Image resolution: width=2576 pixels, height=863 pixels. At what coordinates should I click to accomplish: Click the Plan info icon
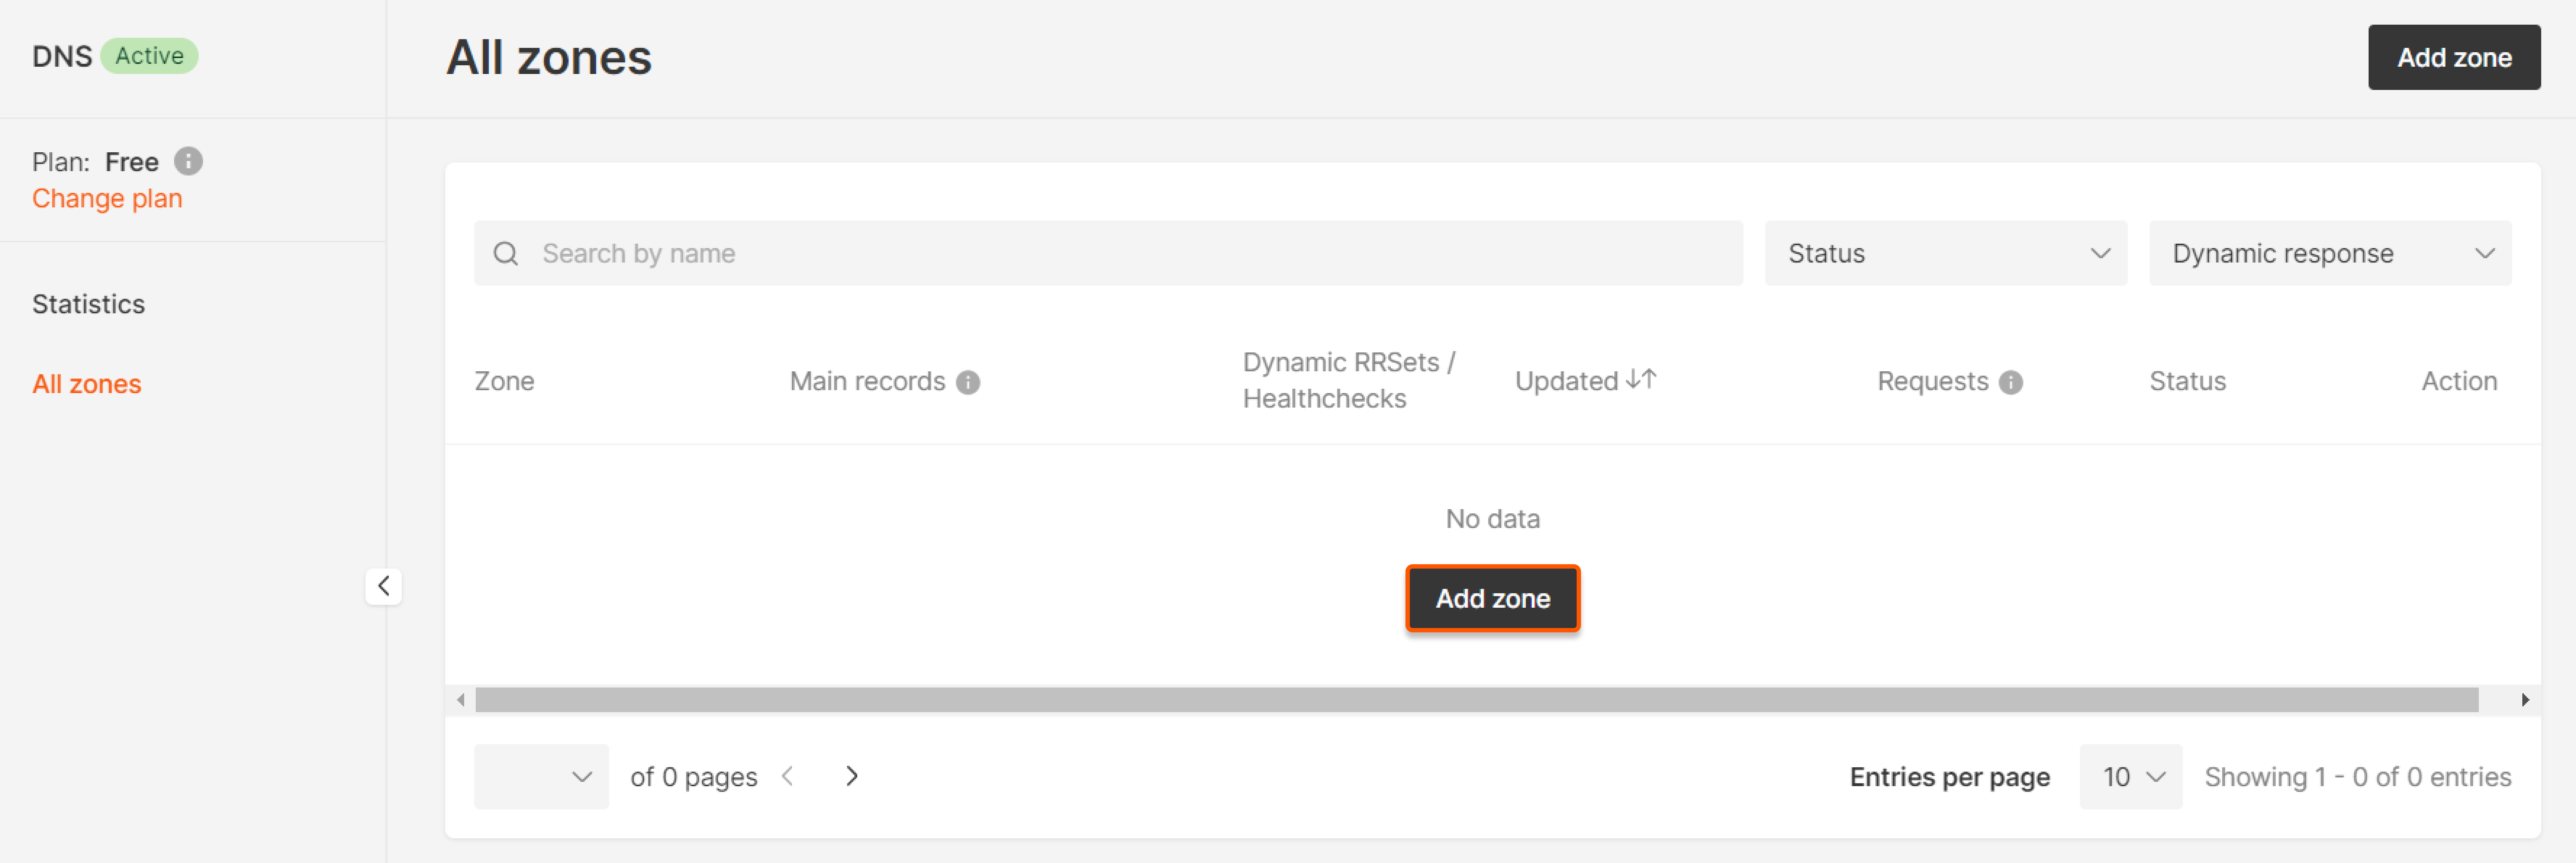(188, 161)
